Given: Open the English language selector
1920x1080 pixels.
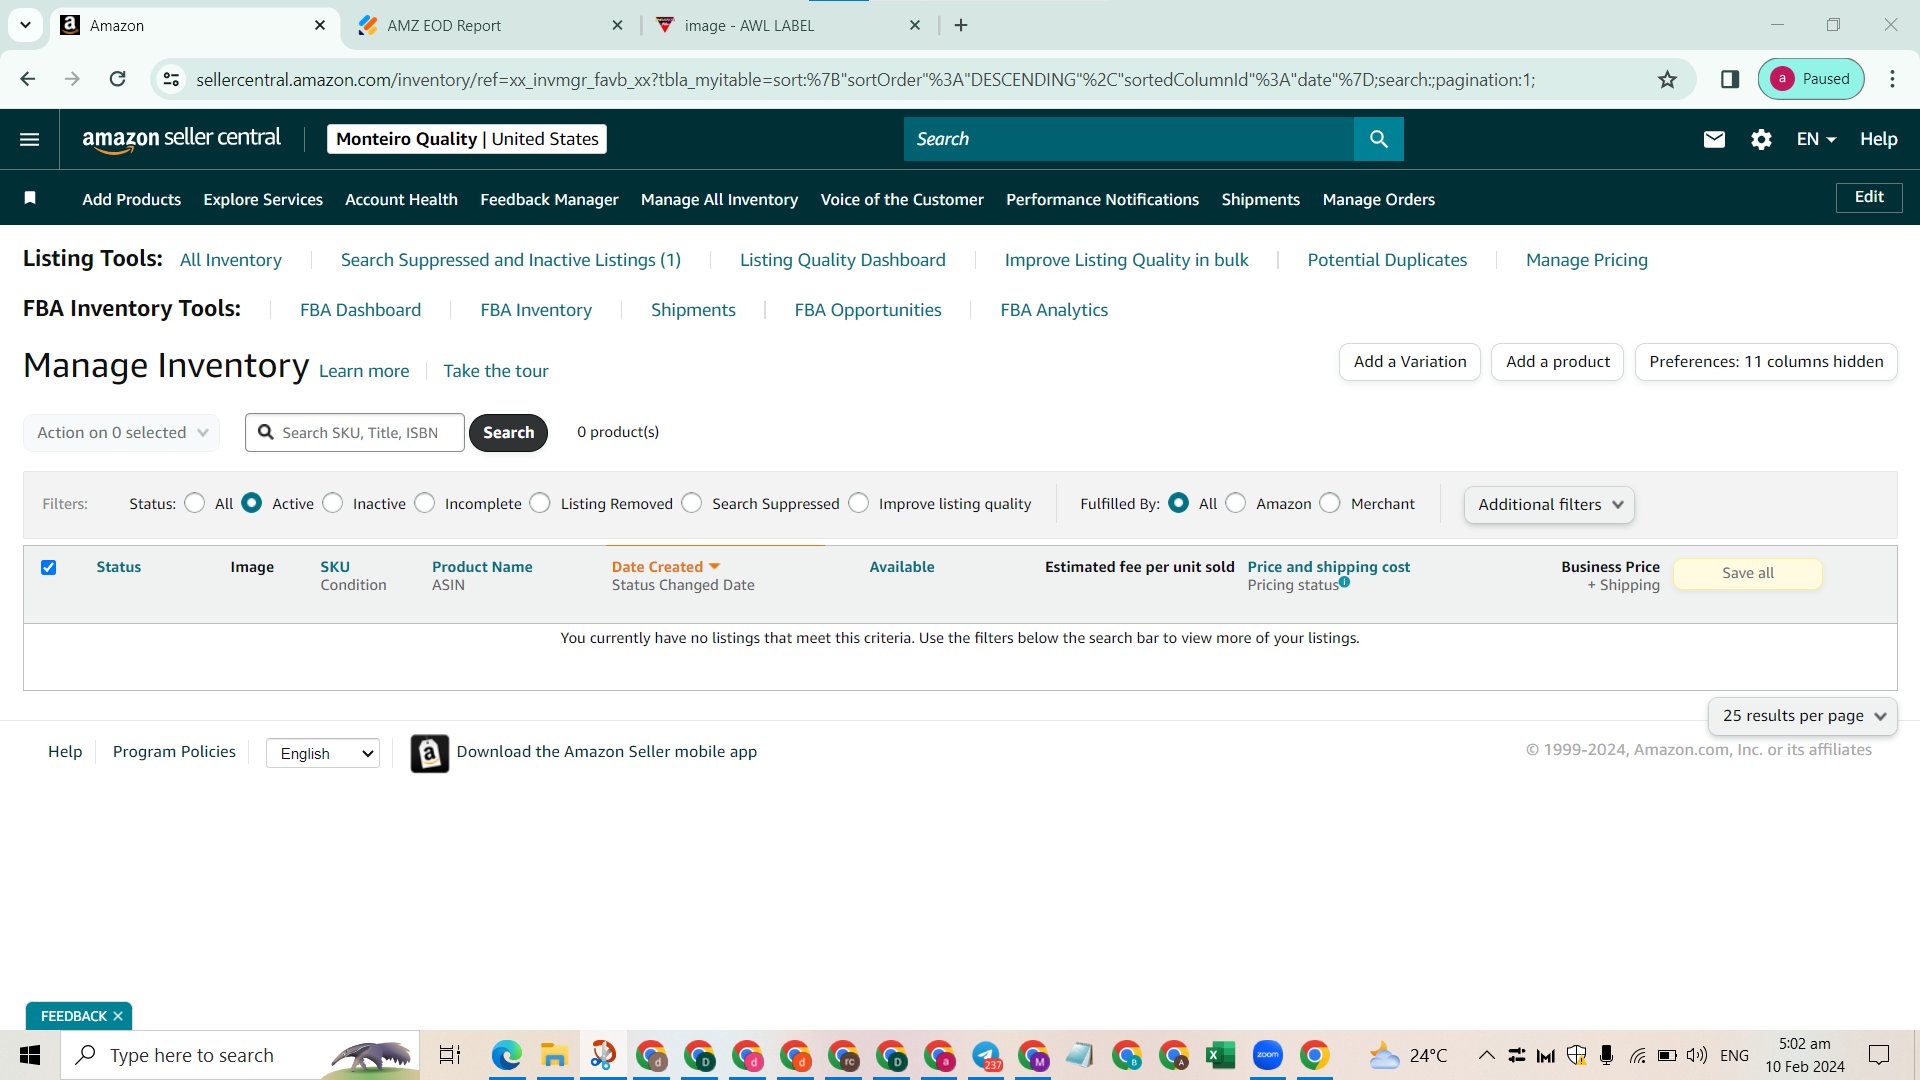Looking at the screenshot, I should 323,753.
